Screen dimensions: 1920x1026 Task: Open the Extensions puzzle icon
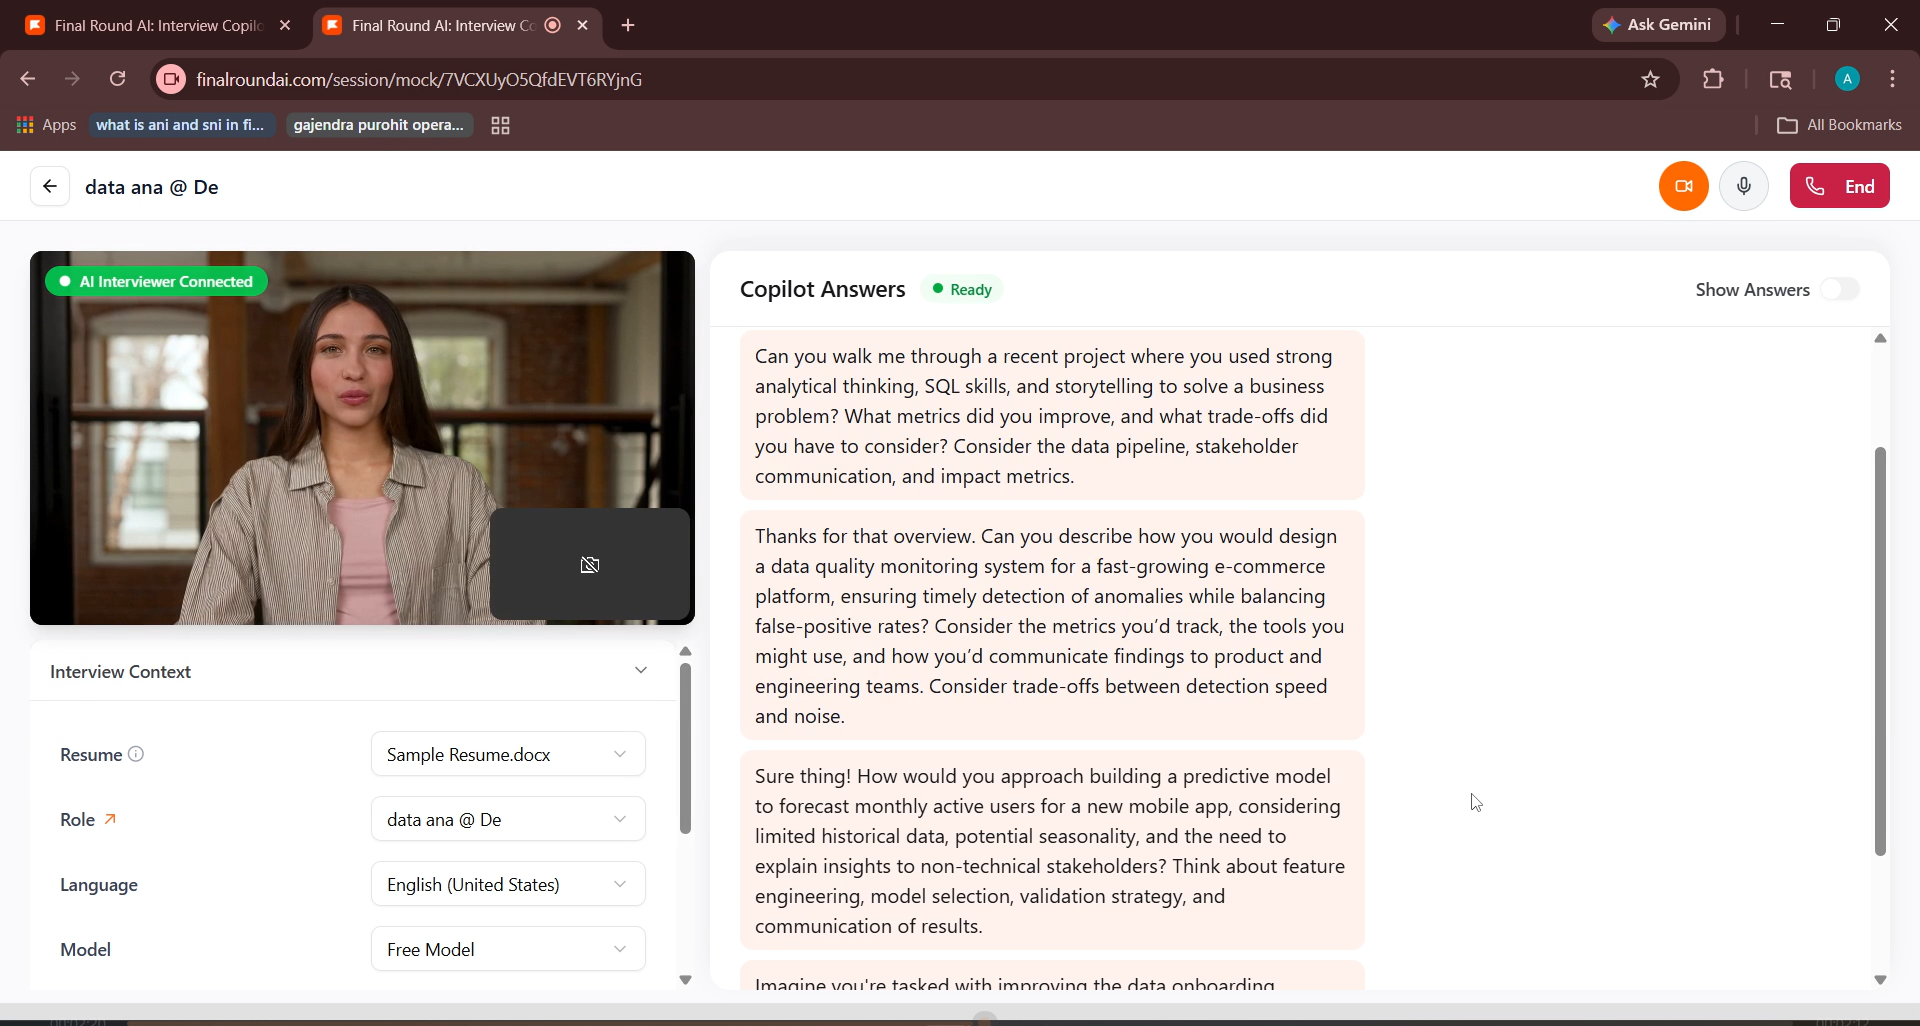tap(1713, 79)
